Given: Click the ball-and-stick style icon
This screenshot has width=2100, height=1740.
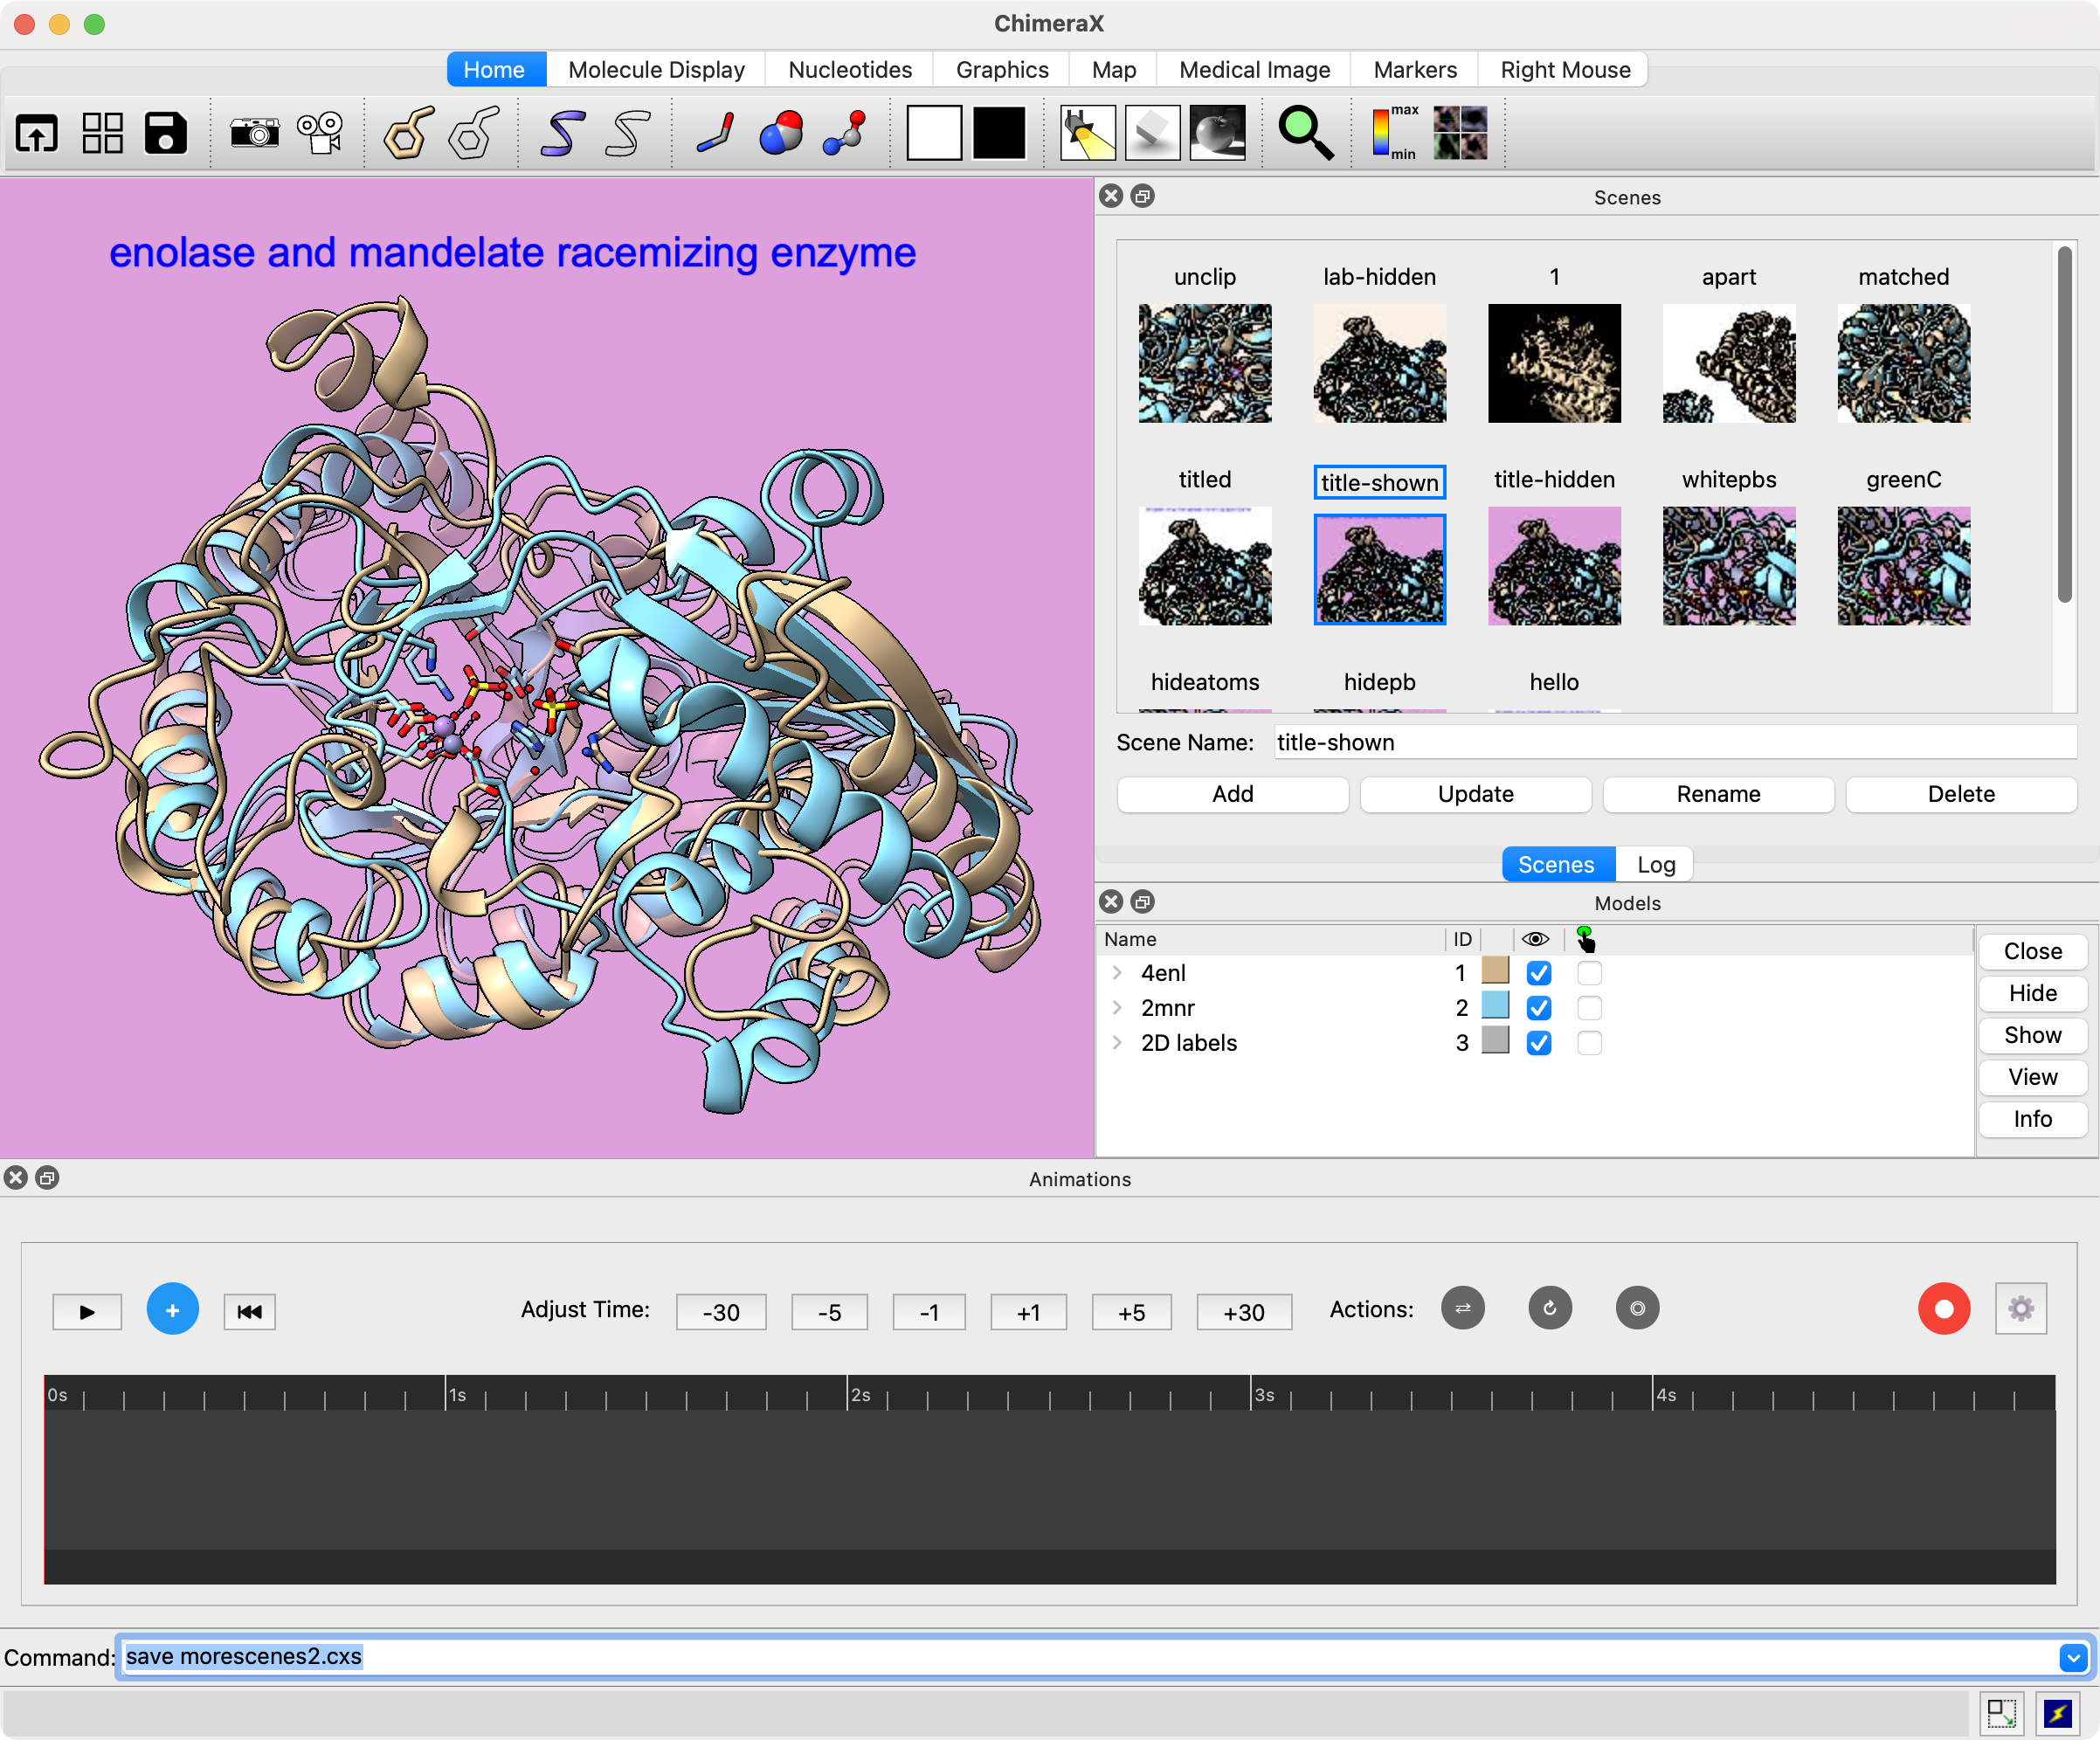Looking at the screenshot, I should click(845, 132).
